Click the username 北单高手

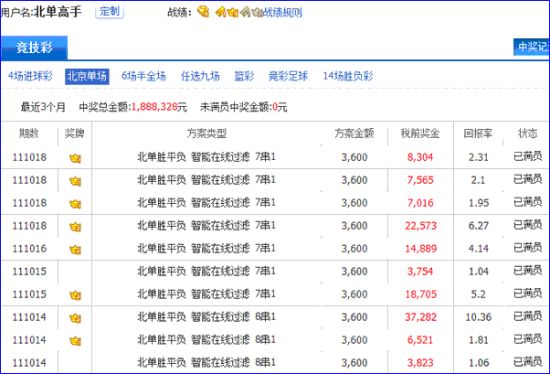[58, 12]
